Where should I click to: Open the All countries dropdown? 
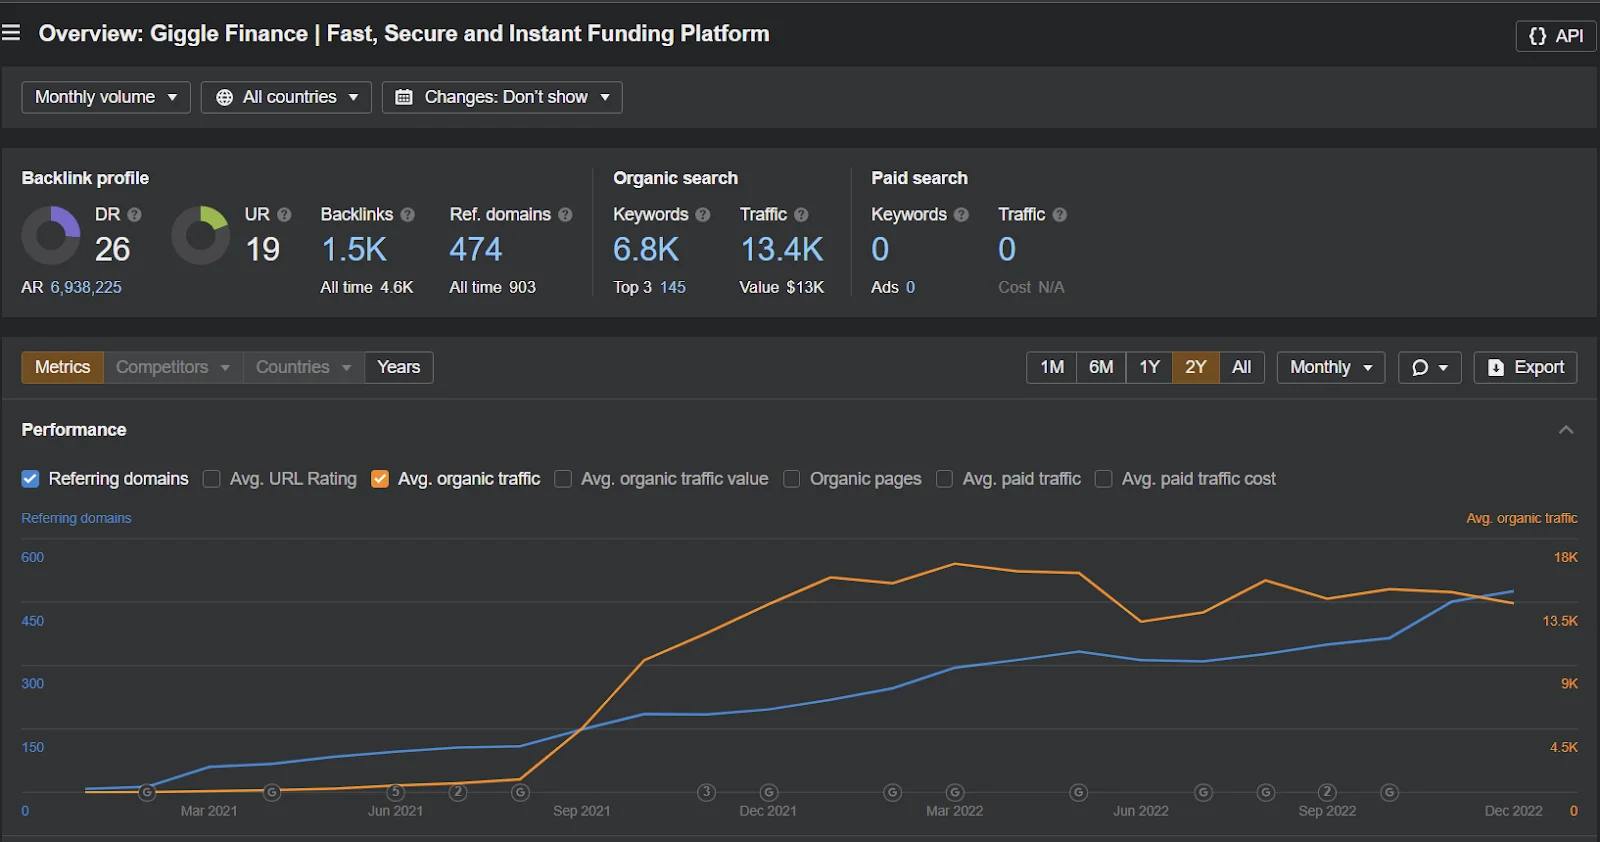tap(286, 97)
